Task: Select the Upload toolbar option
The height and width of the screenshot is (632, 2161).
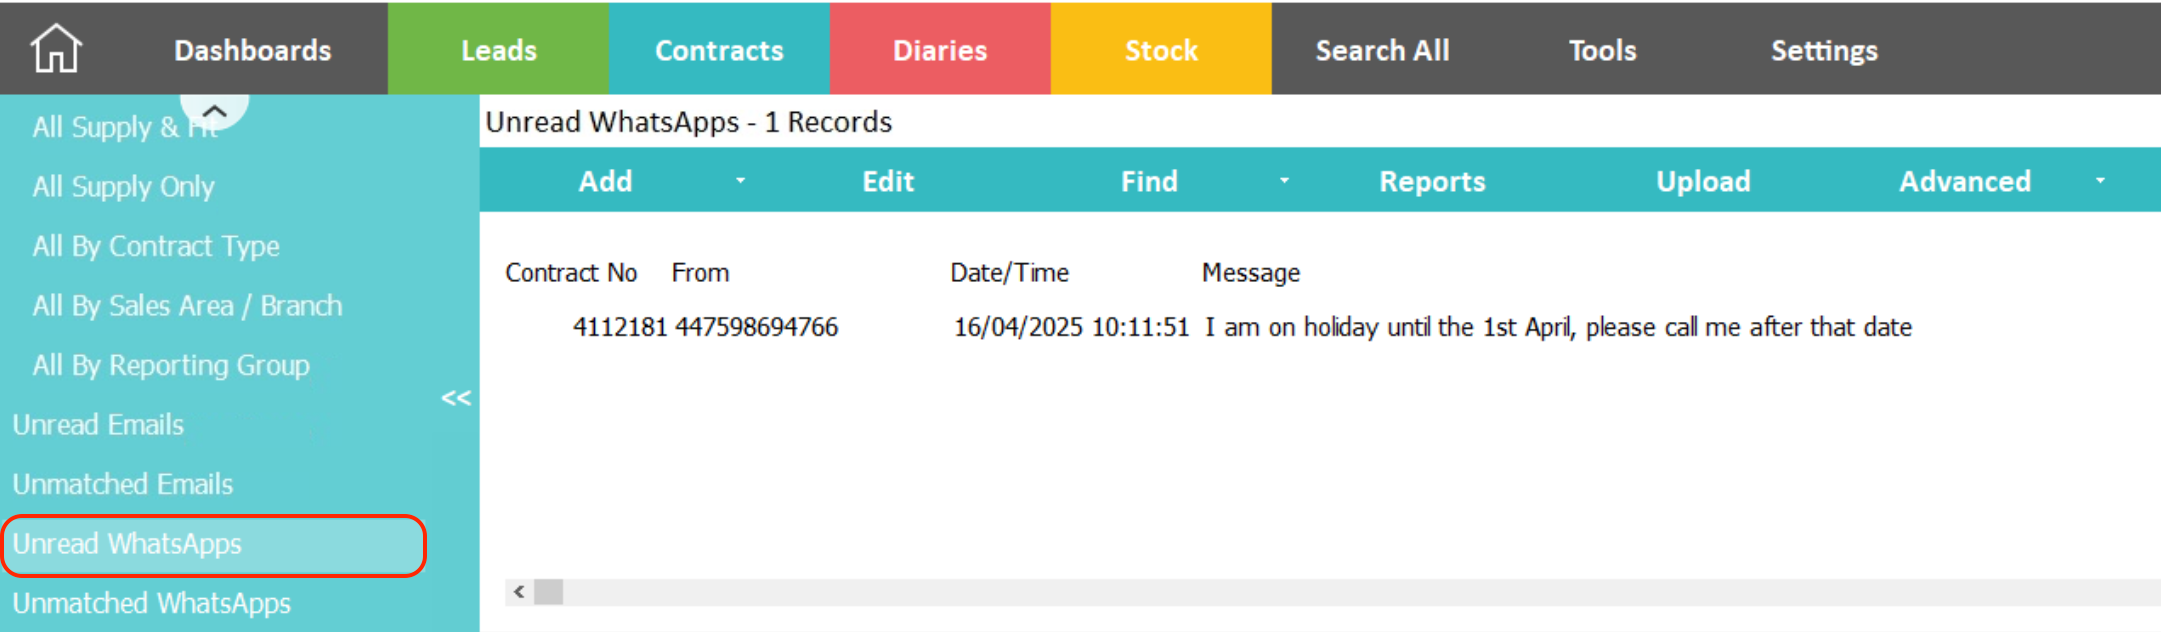Action: [x=1703, y=183]
